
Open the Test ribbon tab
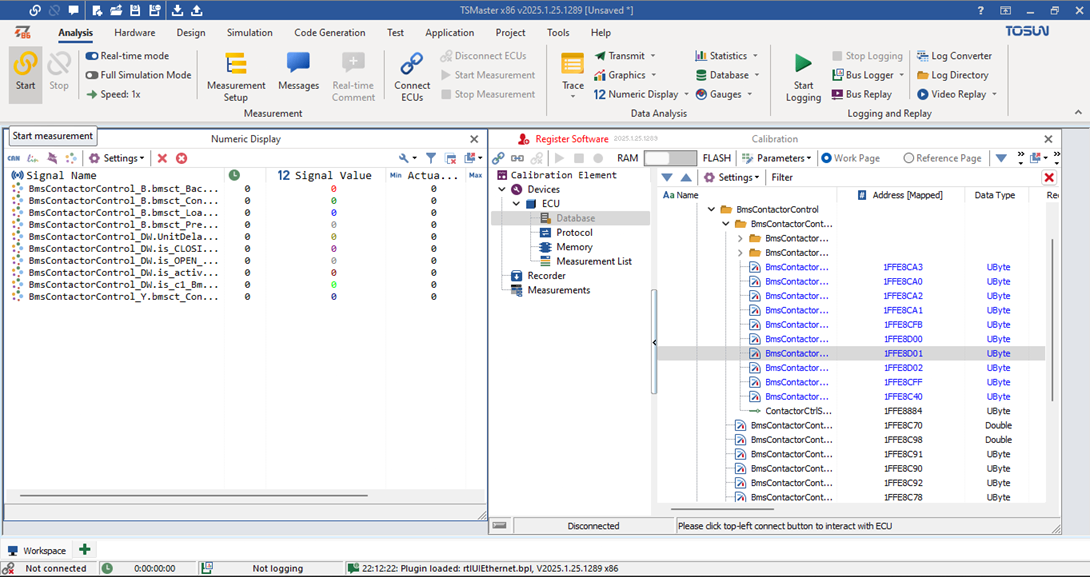[x=396, y=33]
